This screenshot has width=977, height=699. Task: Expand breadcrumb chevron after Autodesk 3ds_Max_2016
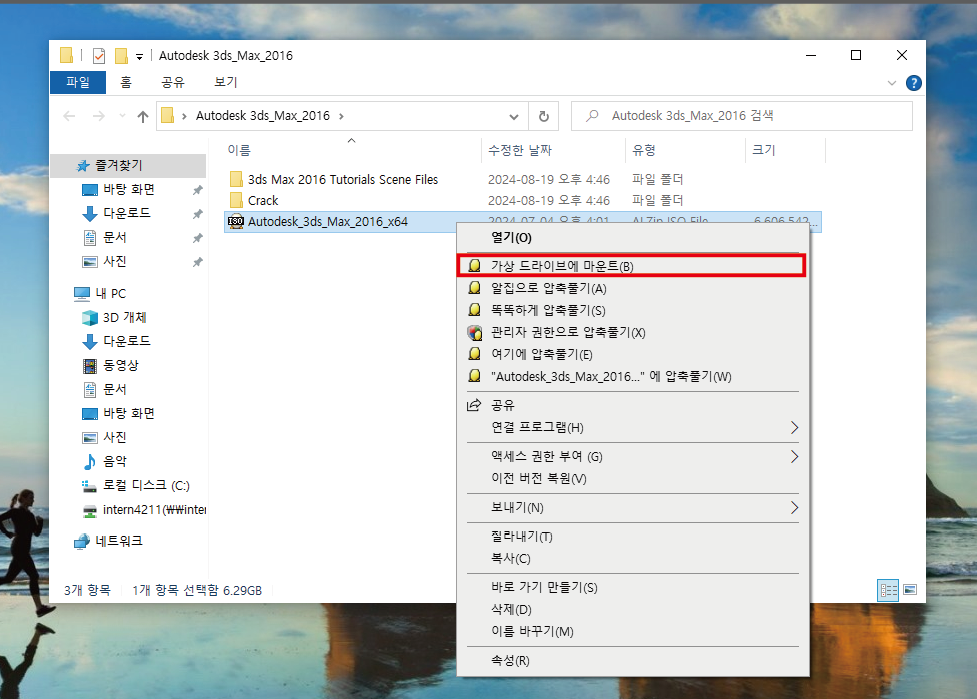(x=341, y=116)
